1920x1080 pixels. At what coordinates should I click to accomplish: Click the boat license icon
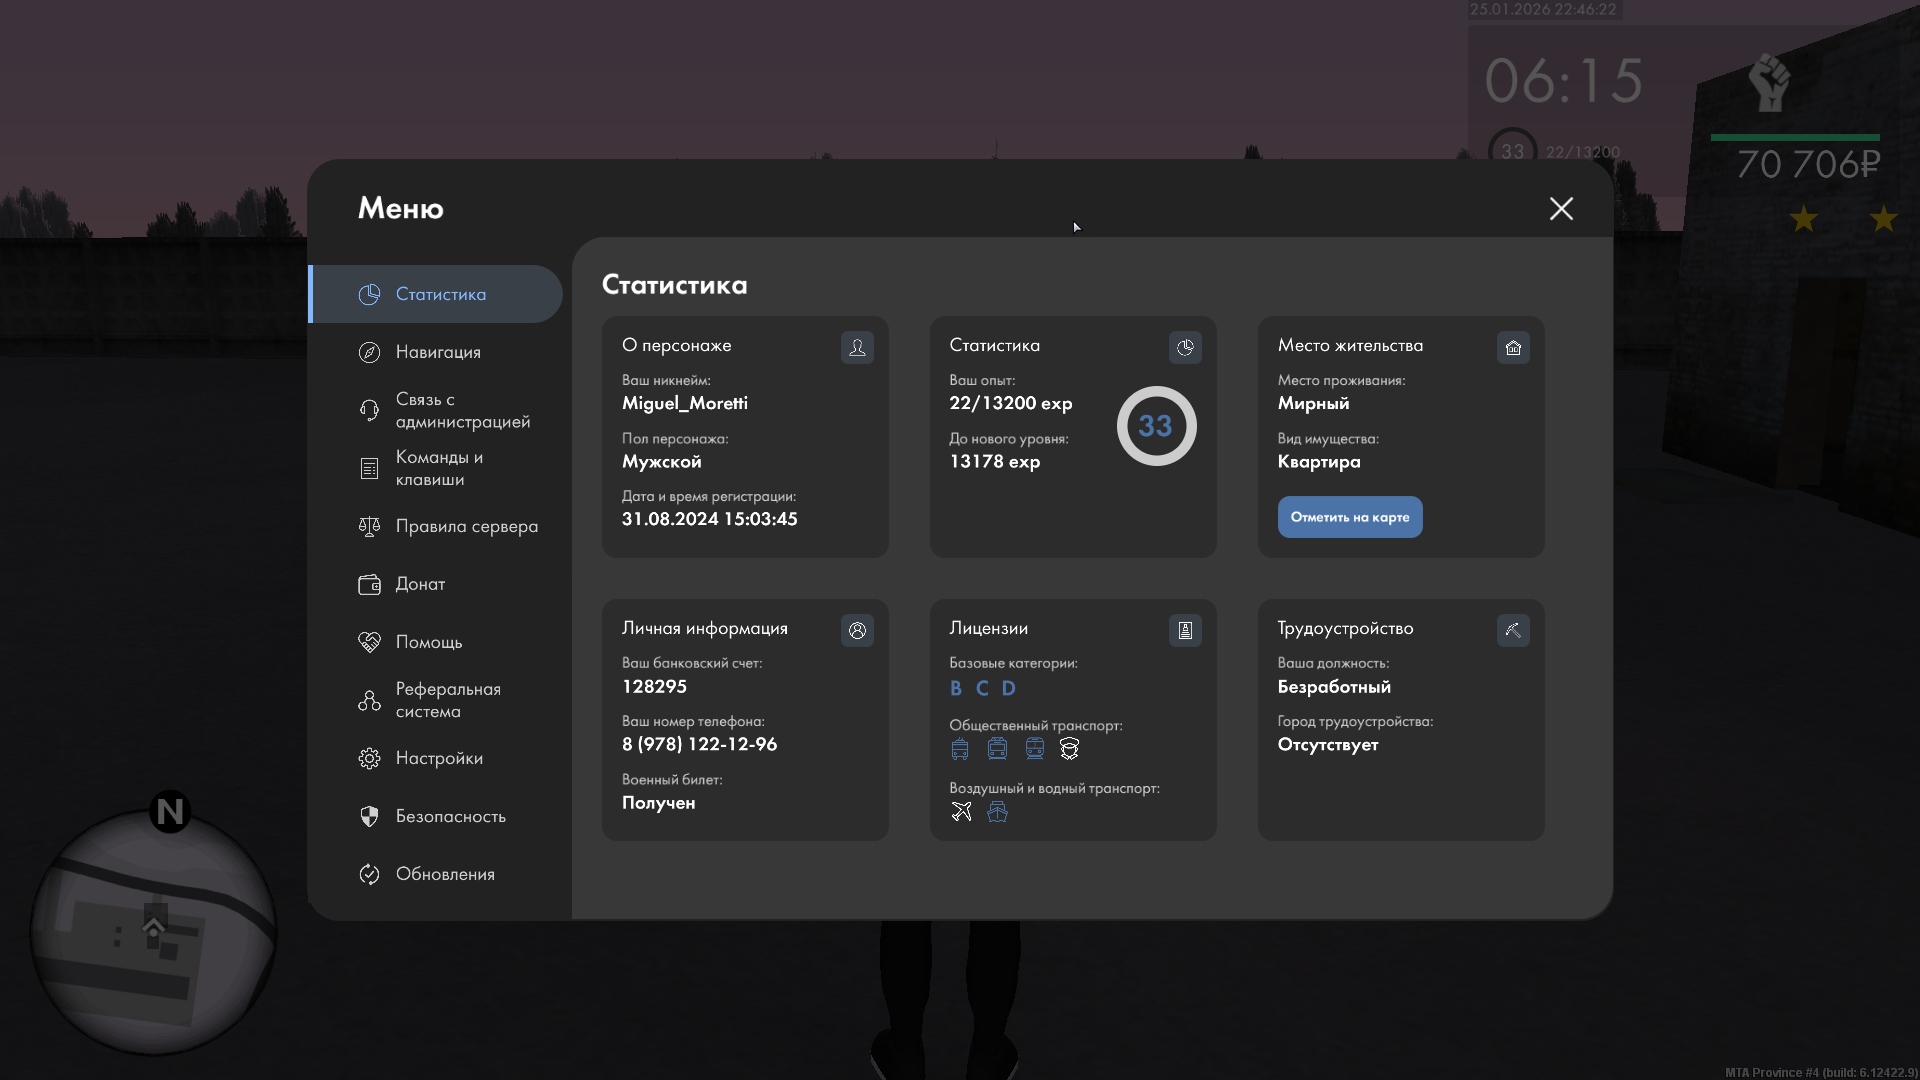[x=997, y=812]
